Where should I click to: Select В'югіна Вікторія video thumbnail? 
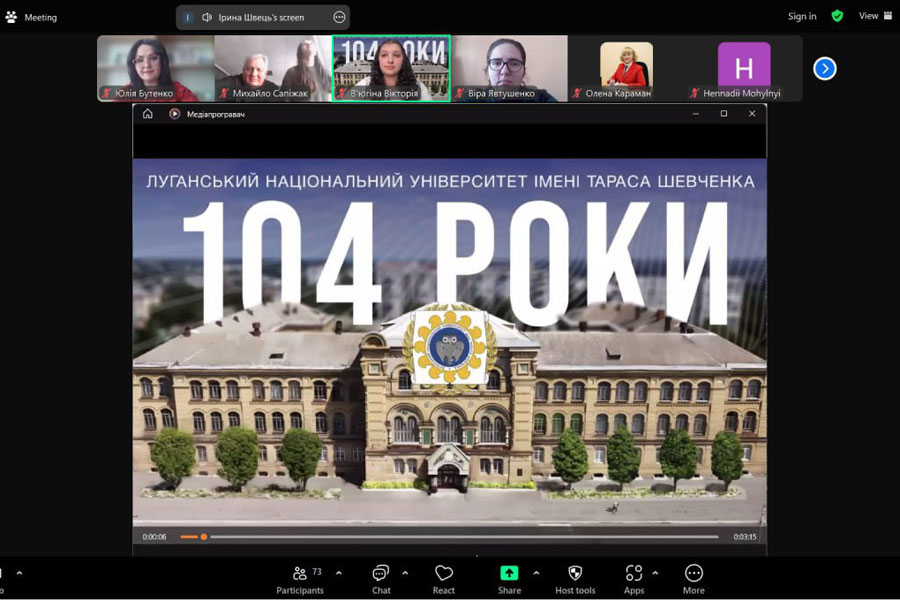click(x=391, y=68)
